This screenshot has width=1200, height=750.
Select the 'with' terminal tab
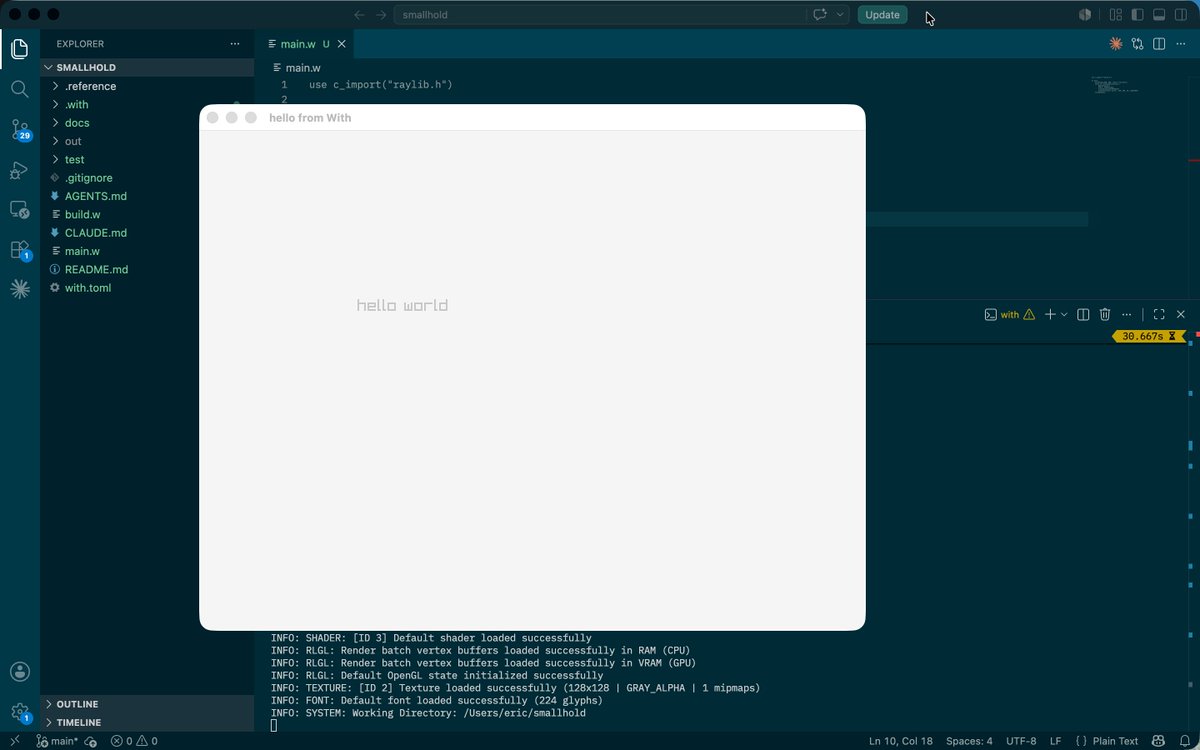click(1008, 314)
